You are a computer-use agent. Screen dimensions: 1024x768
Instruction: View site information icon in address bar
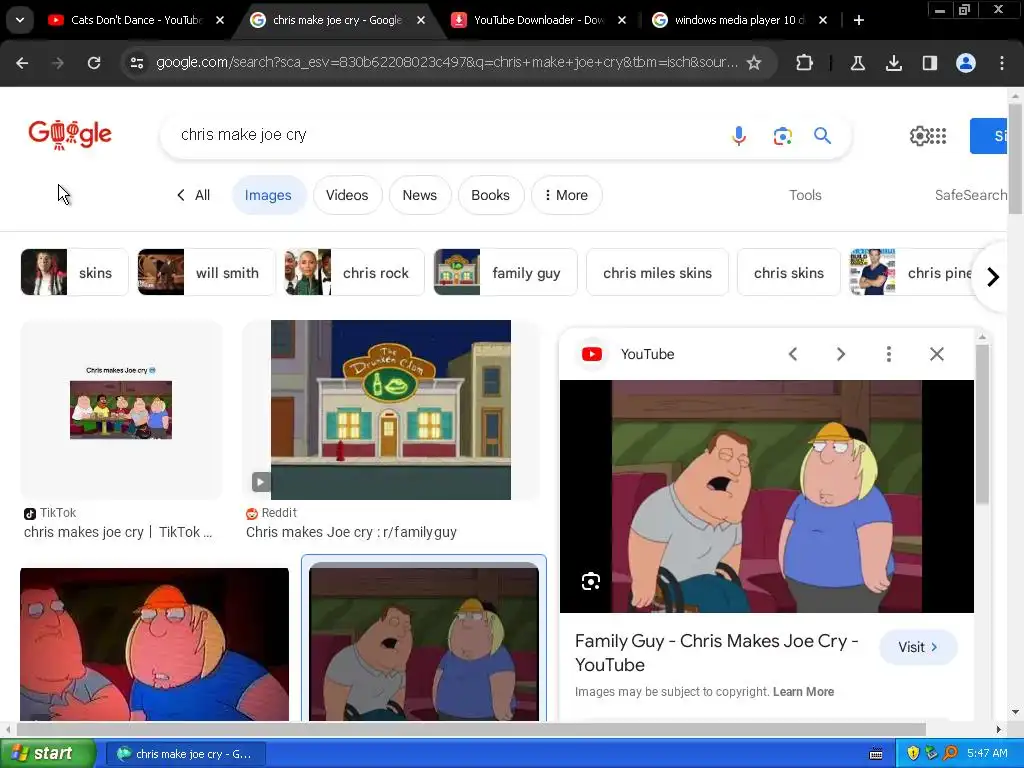coord(136,63)
